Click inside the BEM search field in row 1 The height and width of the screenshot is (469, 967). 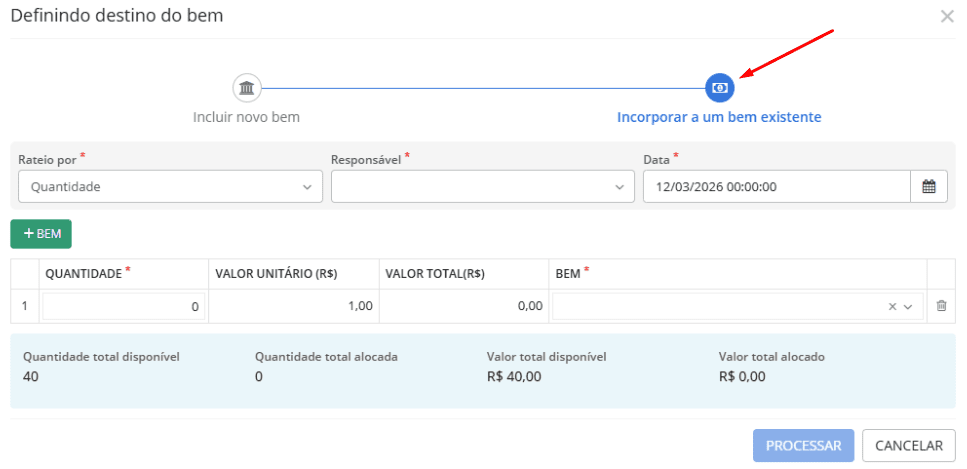point(715,306)
